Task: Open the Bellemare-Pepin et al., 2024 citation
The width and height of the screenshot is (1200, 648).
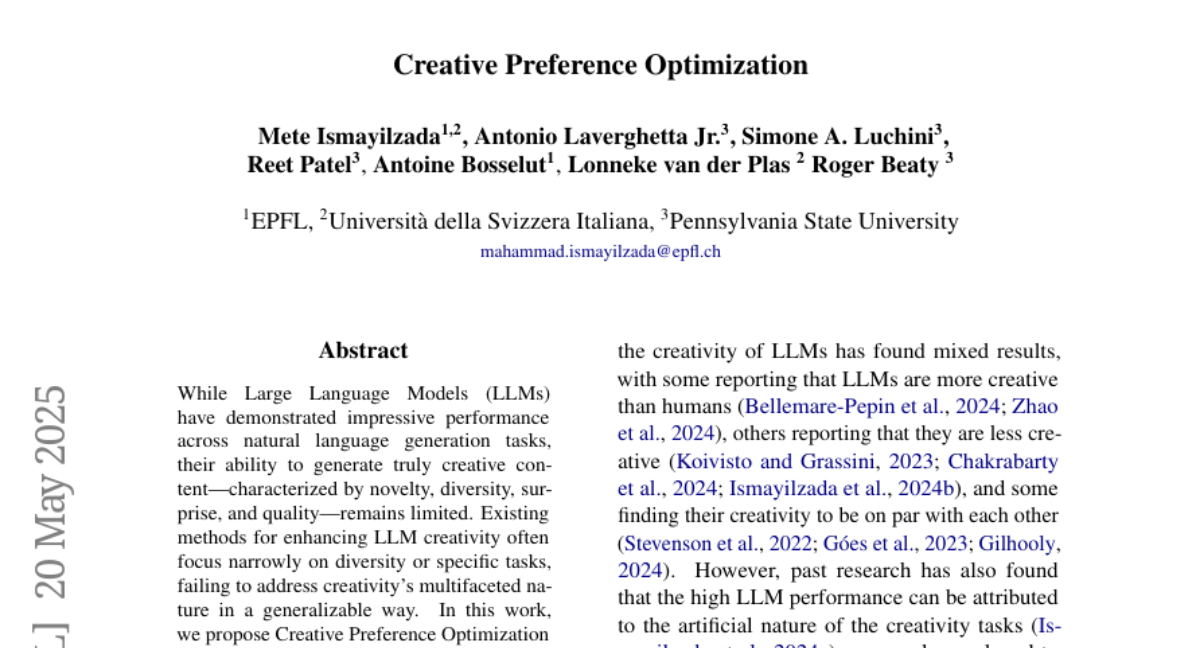Action: pos(874,407)
